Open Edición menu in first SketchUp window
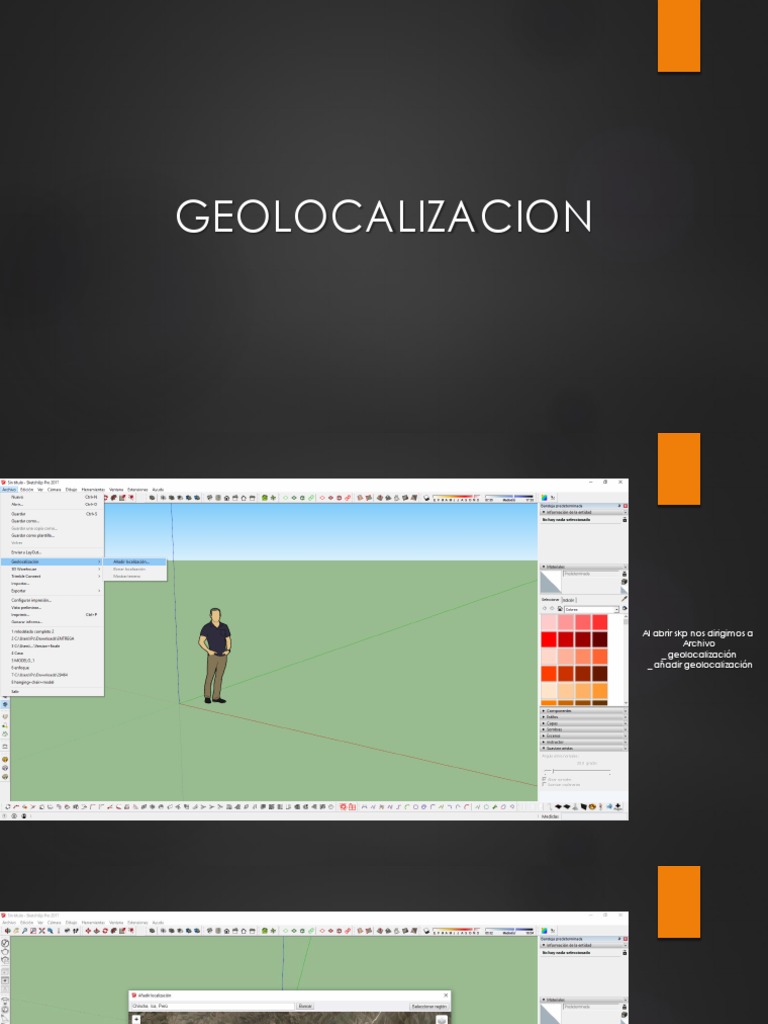This screenshot has height=1024, width=768. click(x=27, y=489)
